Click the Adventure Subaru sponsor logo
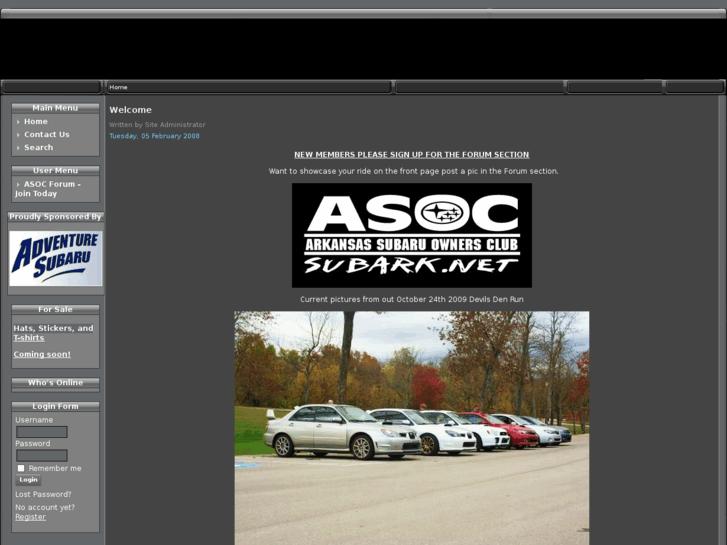 55,258
